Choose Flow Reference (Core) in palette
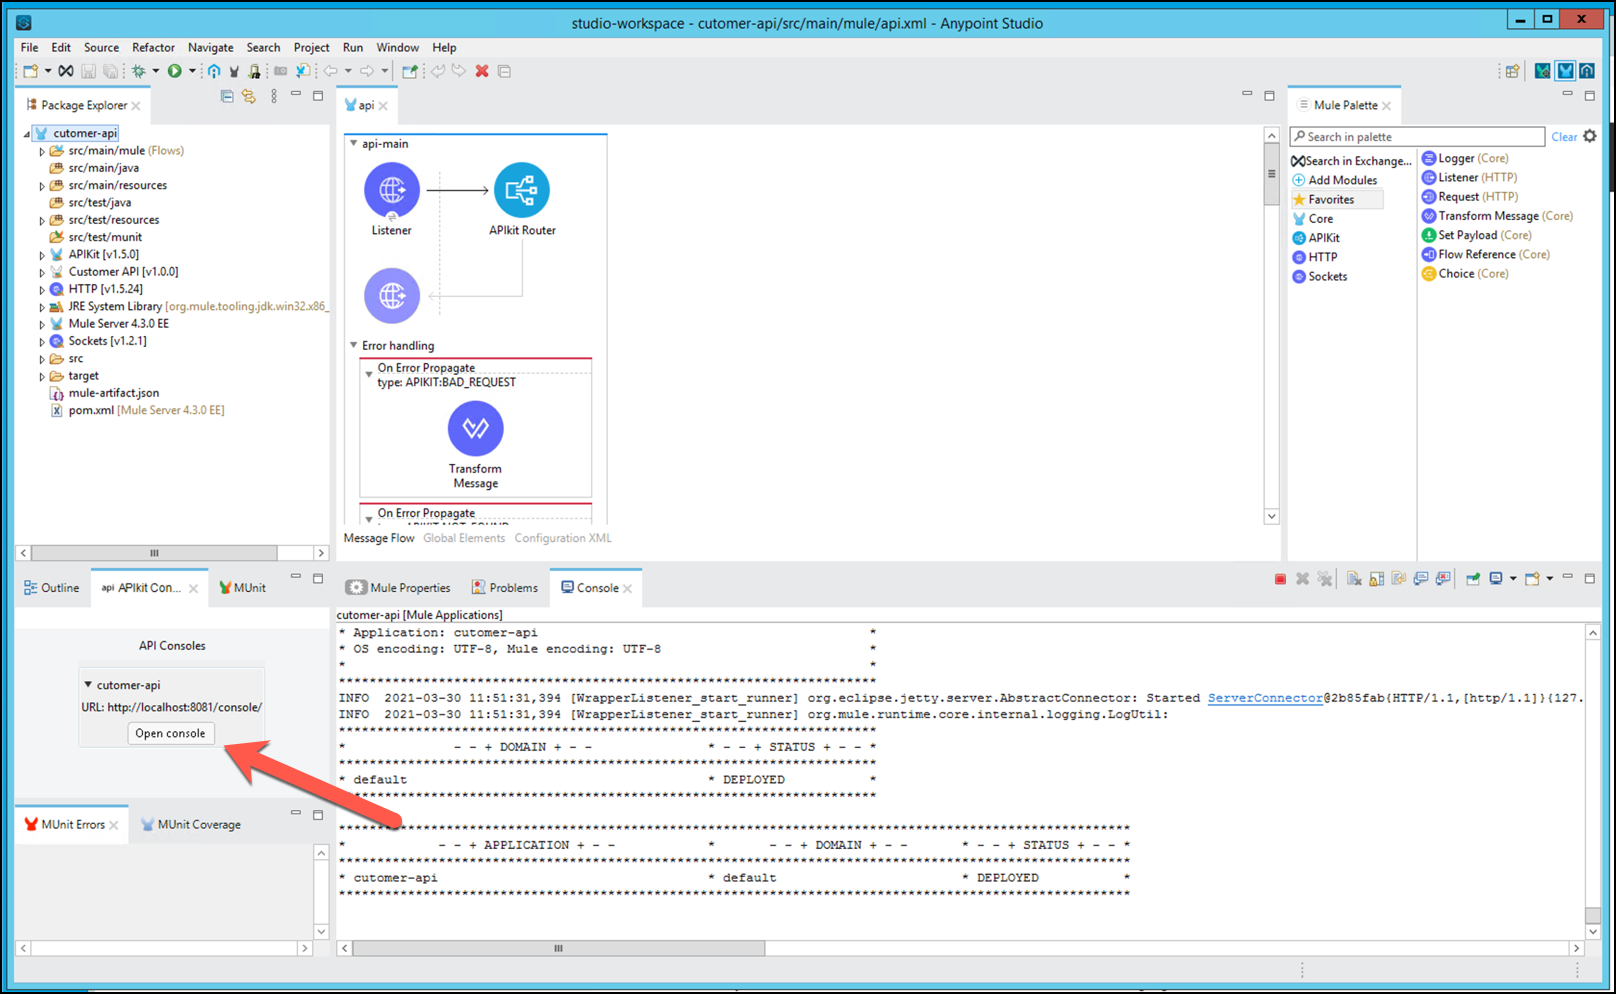1616x994 pixels. click(x=1486, y=254)
